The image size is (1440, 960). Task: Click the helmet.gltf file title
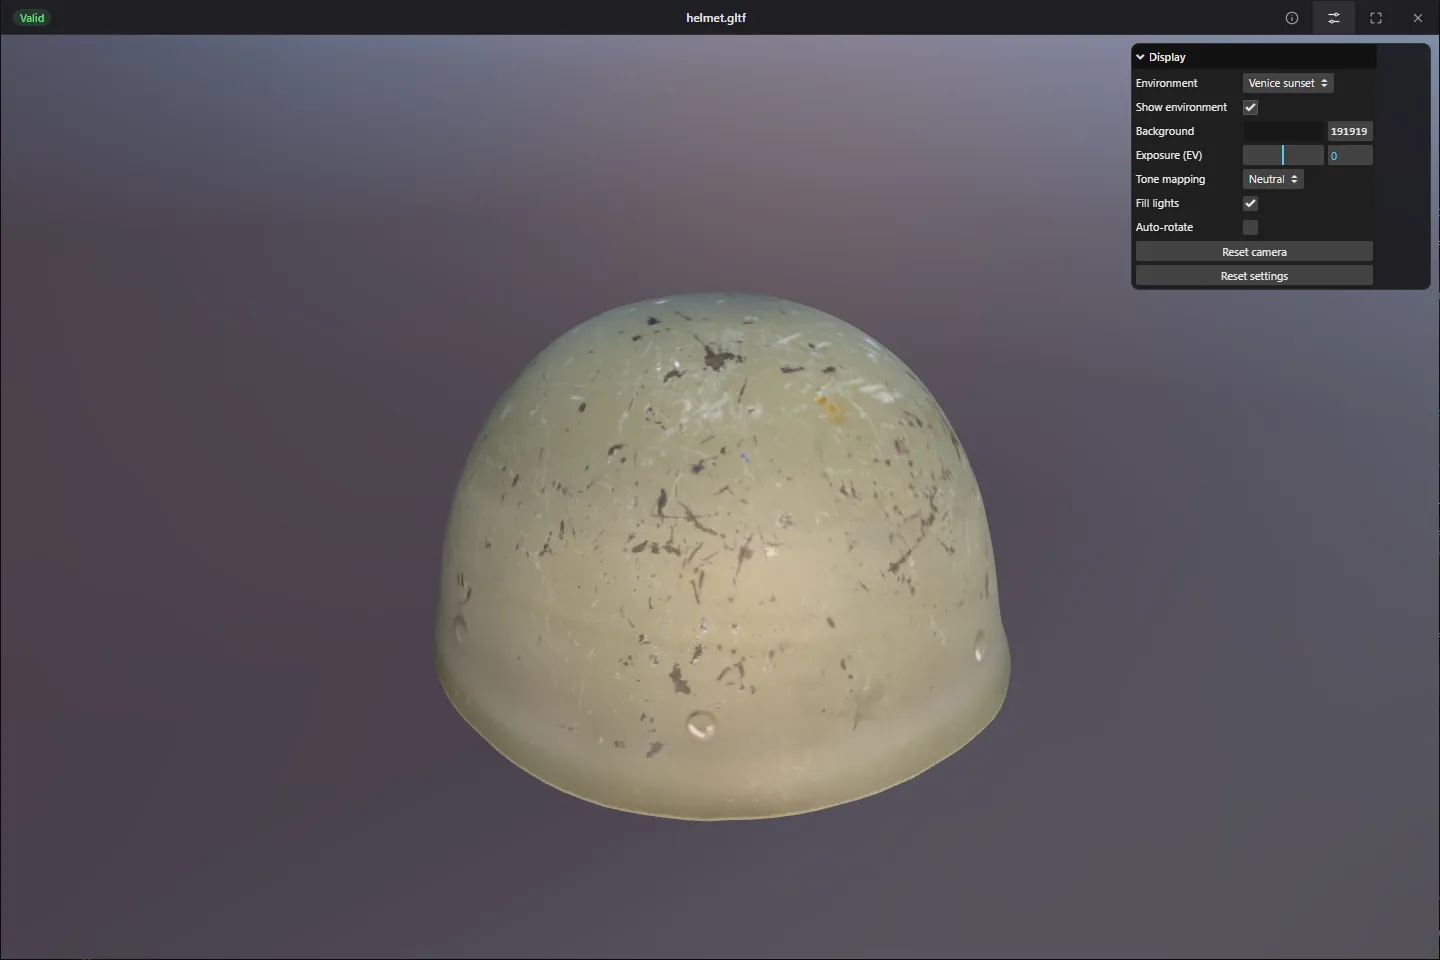pos(716,18)
